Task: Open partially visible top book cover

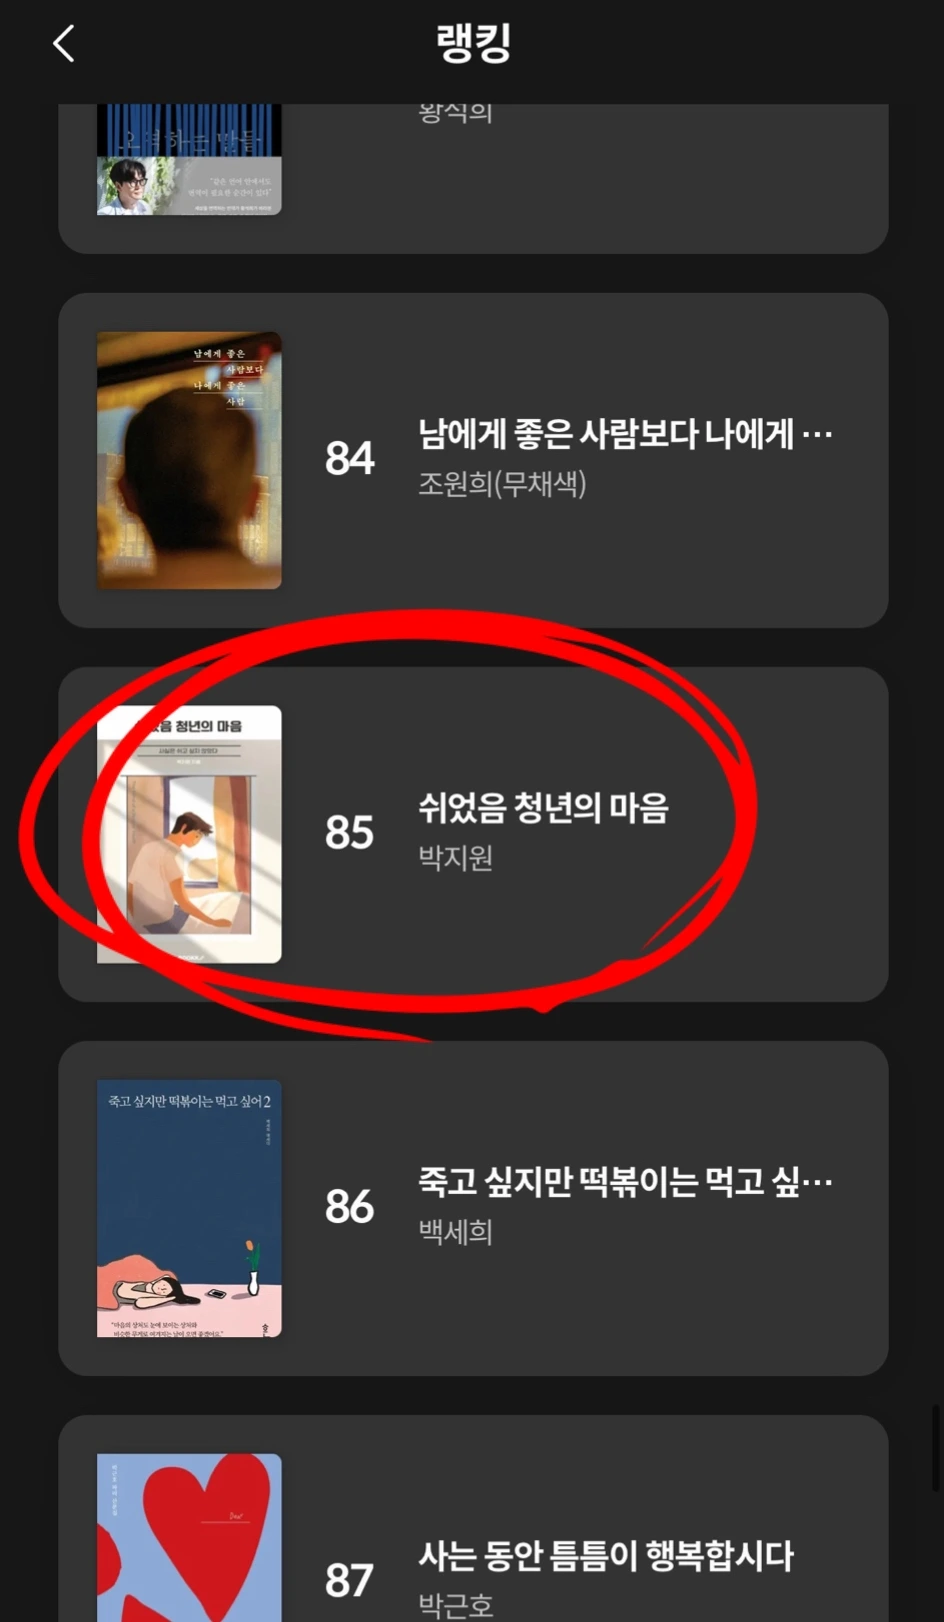Action: (x=189, y=159)
